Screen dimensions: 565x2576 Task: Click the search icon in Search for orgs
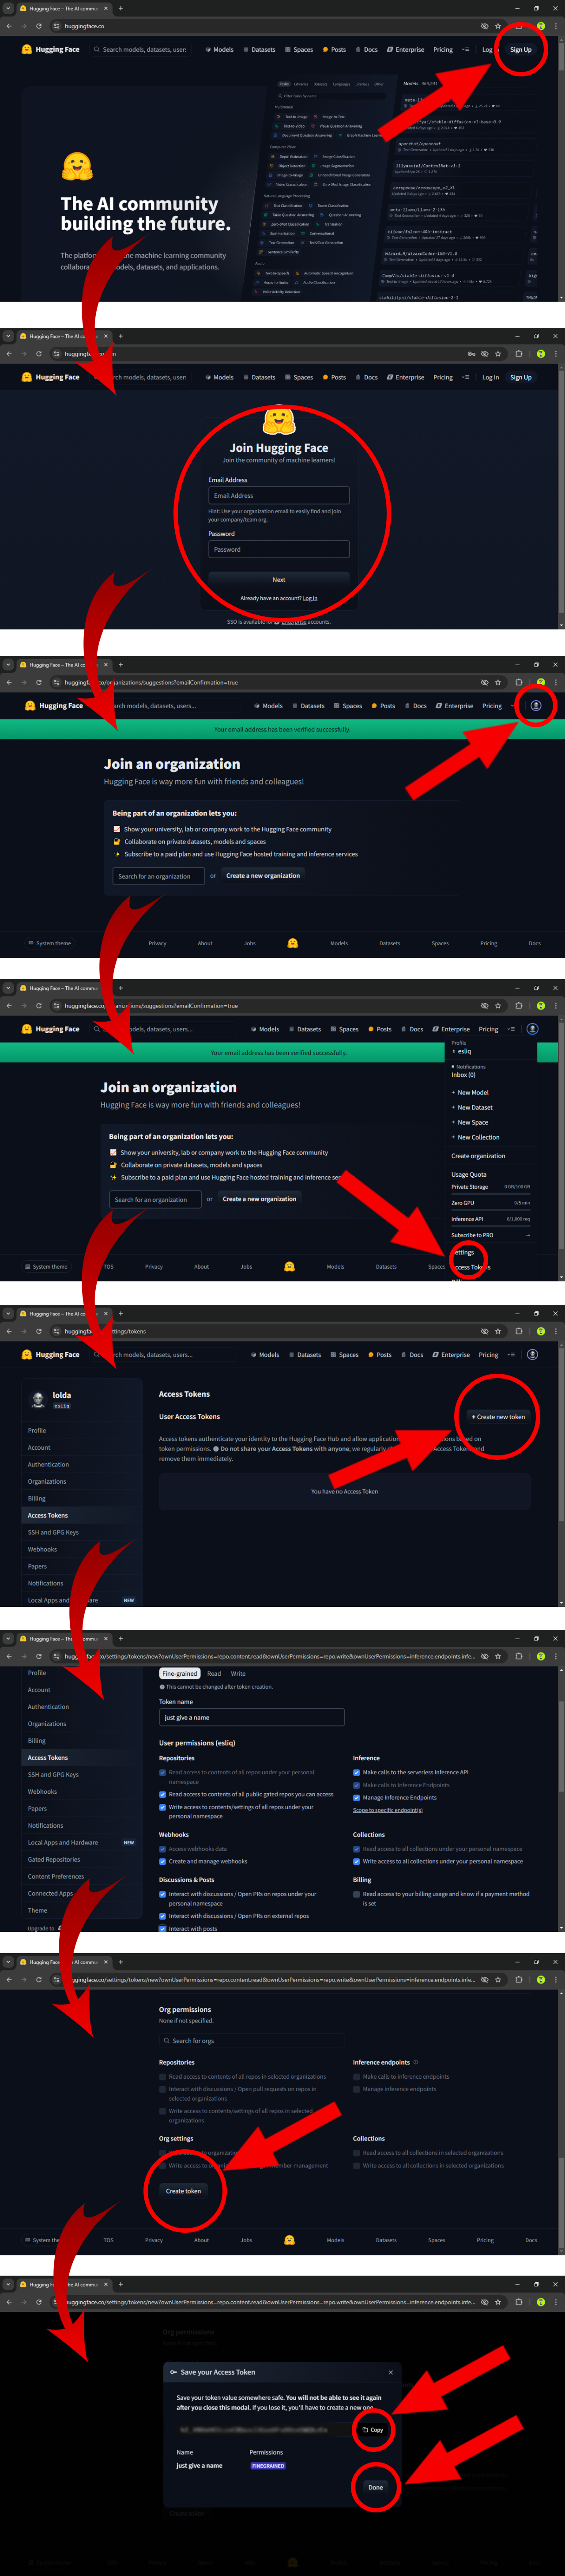coord(166,2040)
